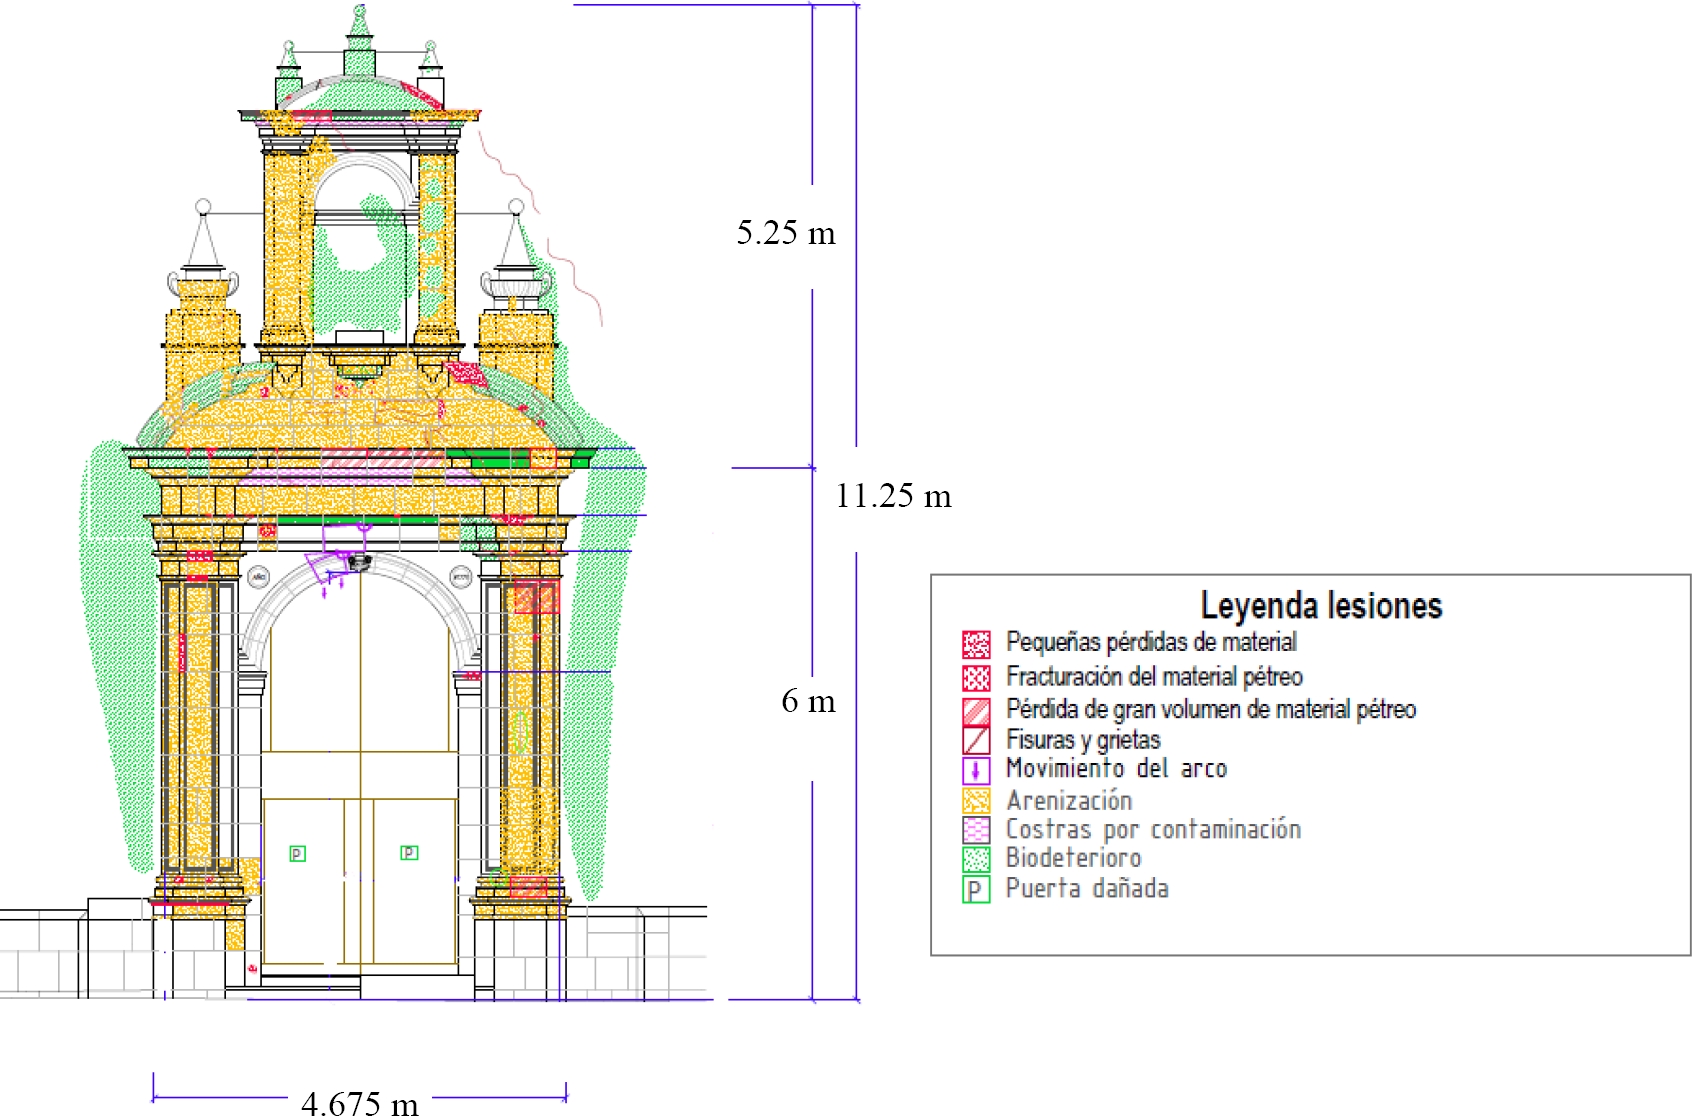Click the 'Arenización' legend text label
The width and height of the screenshot is (1692, 1116).
1069,801
